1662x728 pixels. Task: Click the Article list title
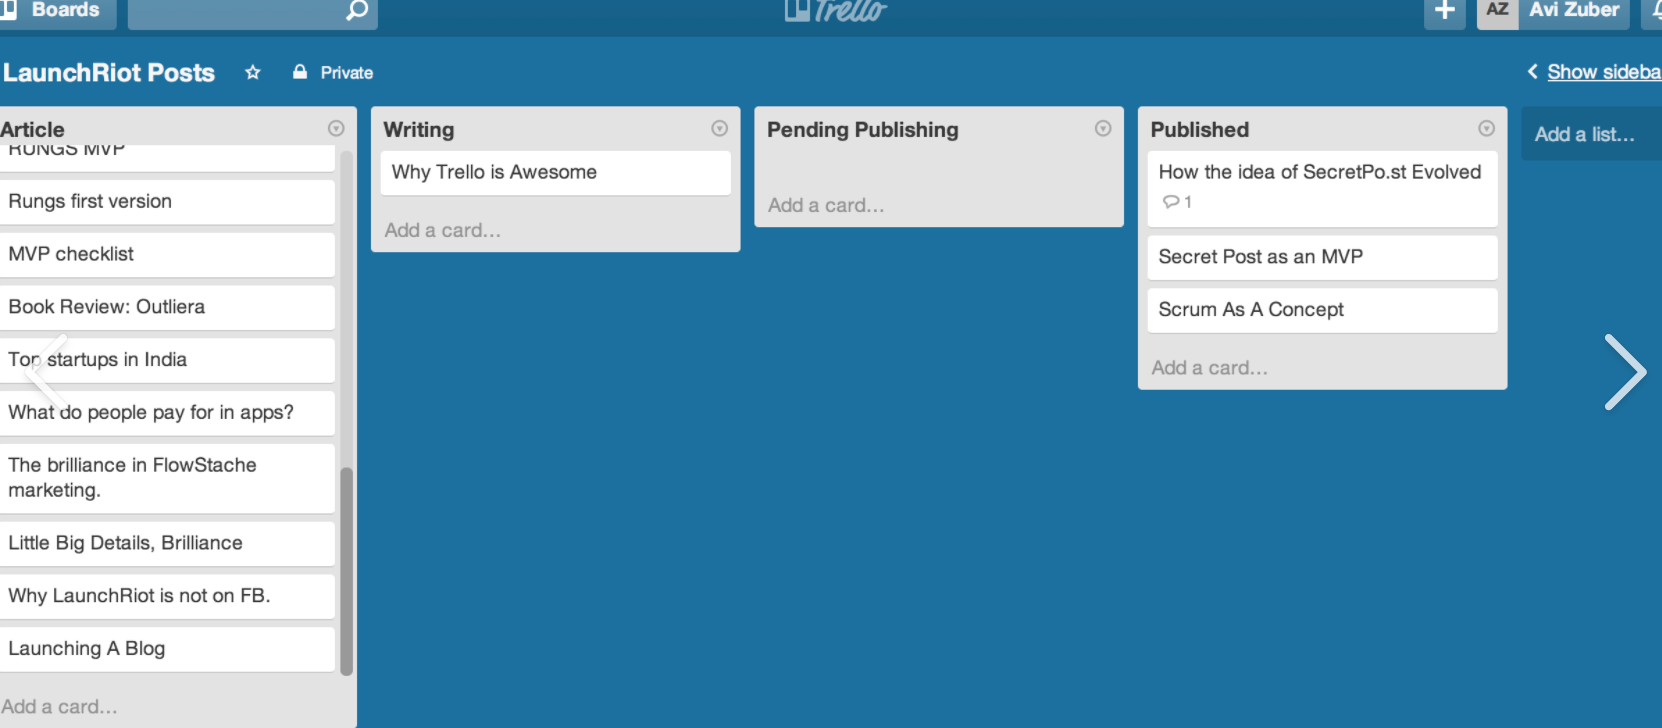coord(32,130)
